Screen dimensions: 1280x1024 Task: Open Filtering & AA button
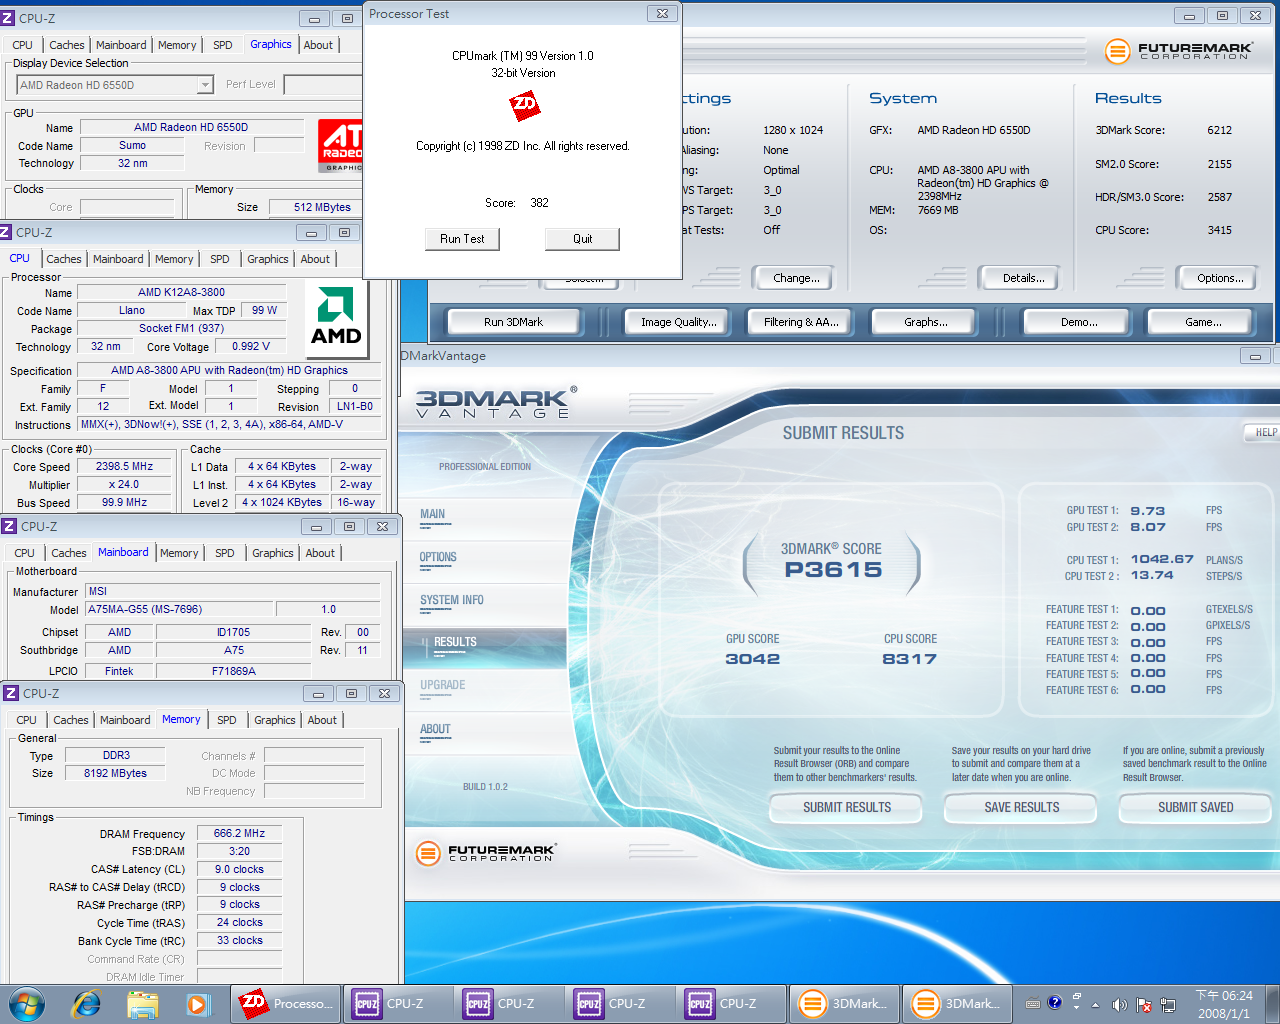801,322
